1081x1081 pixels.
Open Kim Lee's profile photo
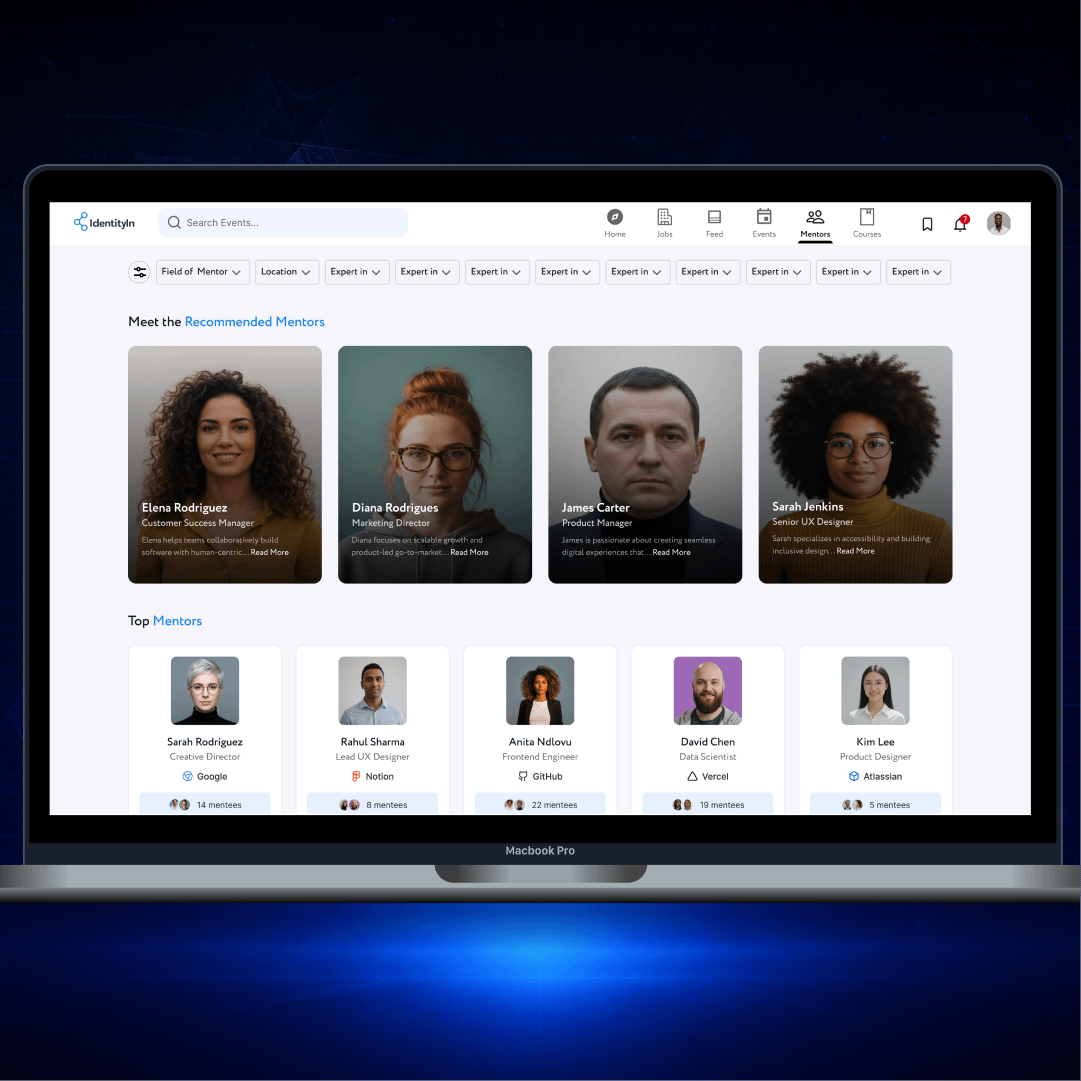tap(875, 690)
